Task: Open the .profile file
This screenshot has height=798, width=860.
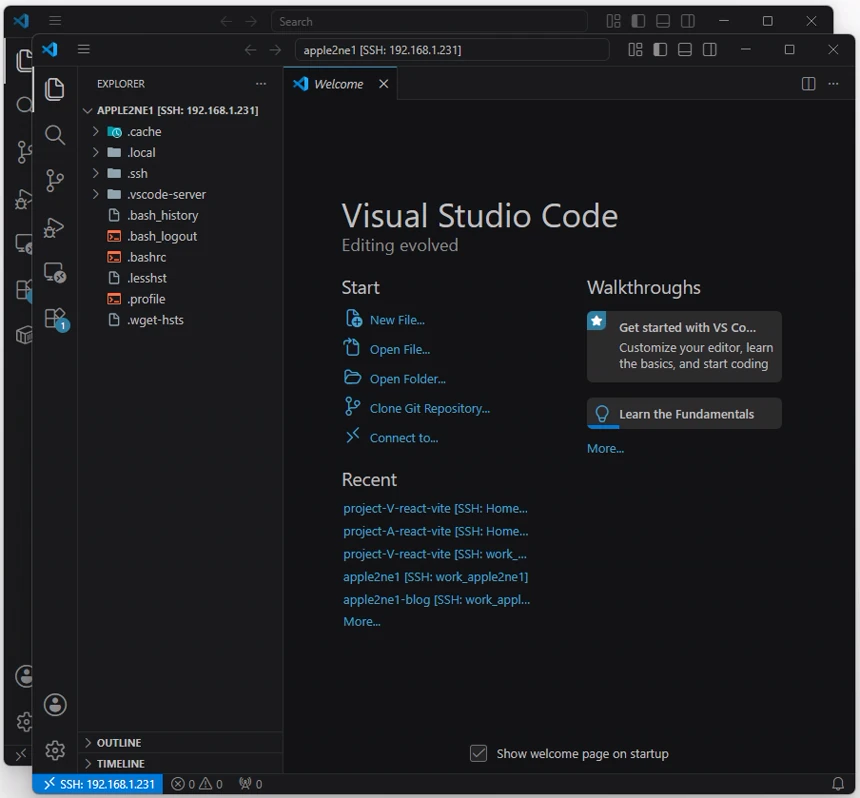Action: click(181, 299)
